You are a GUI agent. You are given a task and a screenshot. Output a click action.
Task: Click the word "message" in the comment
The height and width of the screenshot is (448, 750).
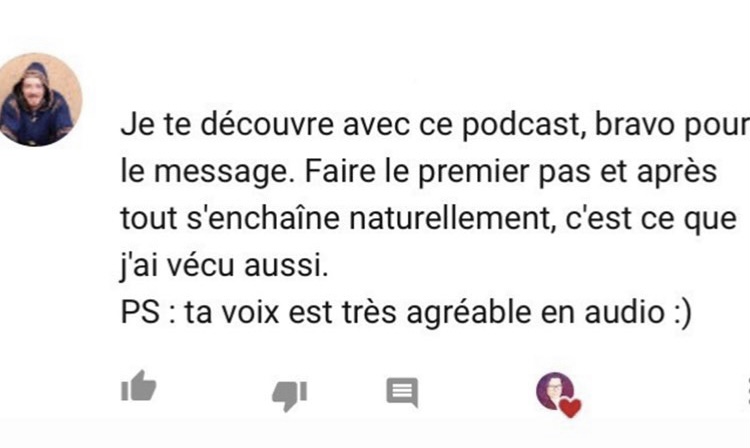(224, 173)
